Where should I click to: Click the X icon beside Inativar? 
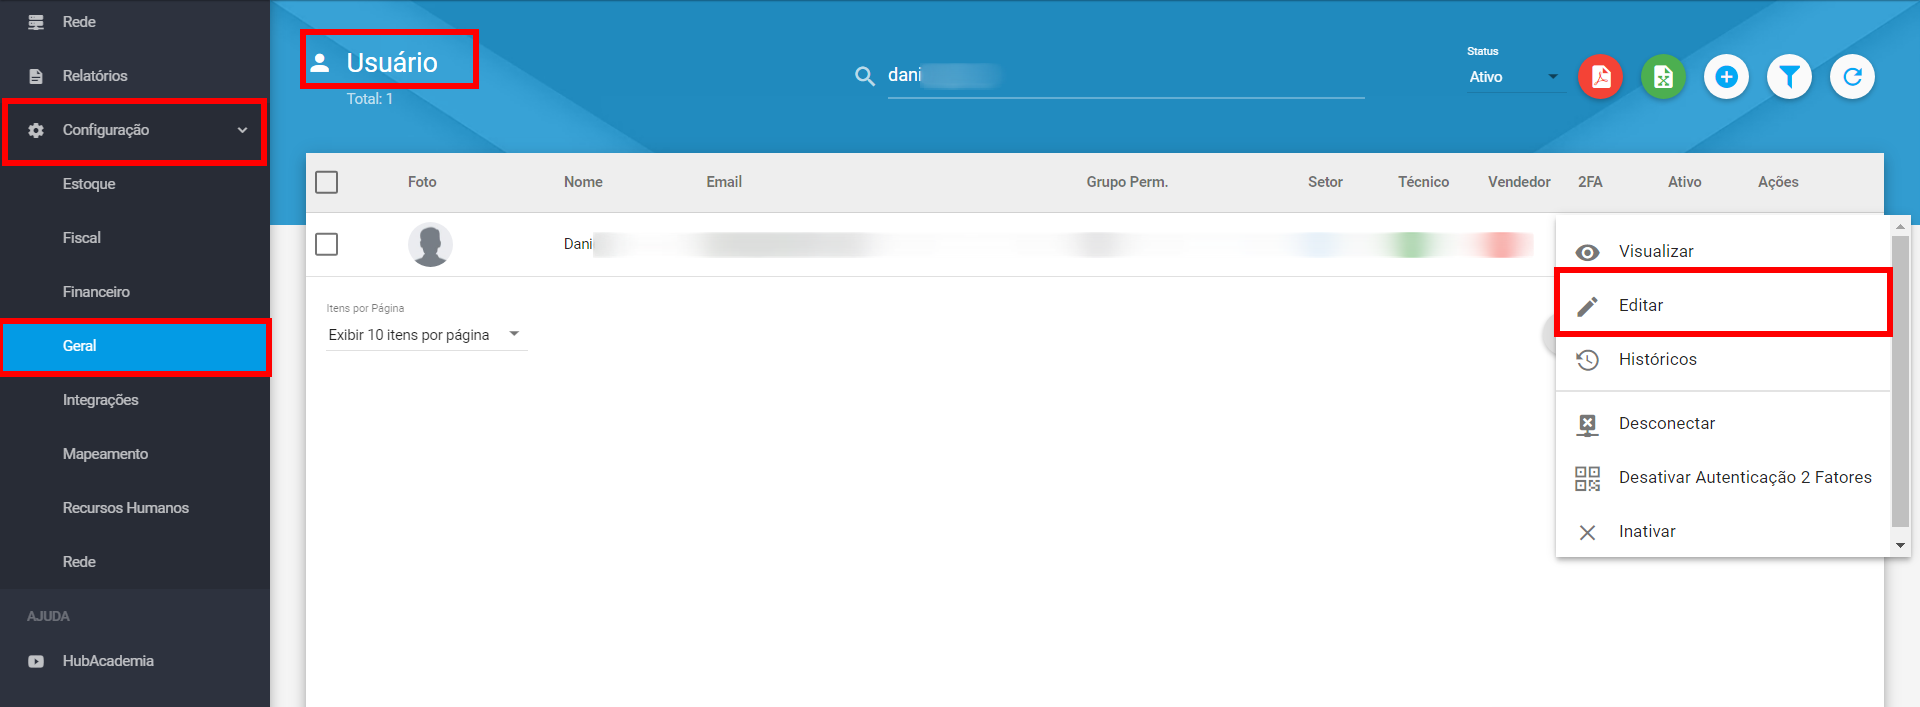tap(1587, 532)
